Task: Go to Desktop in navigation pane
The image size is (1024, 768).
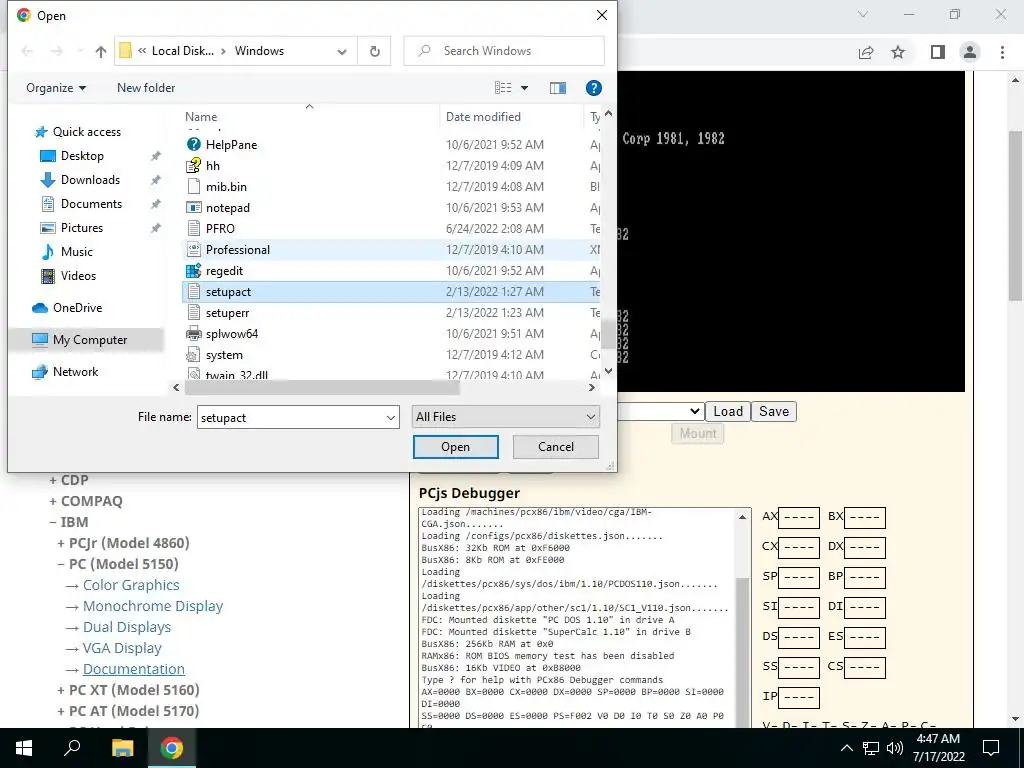Action: coord(82,156)
